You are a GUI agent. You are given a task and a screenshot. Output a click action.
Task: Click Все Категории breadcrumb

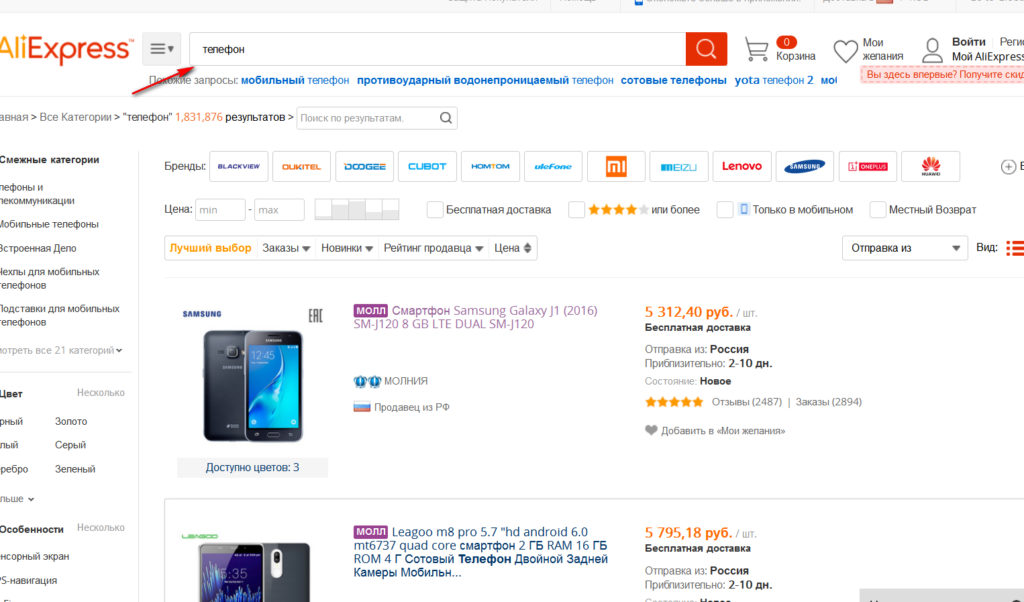click(x=75, y=117)
